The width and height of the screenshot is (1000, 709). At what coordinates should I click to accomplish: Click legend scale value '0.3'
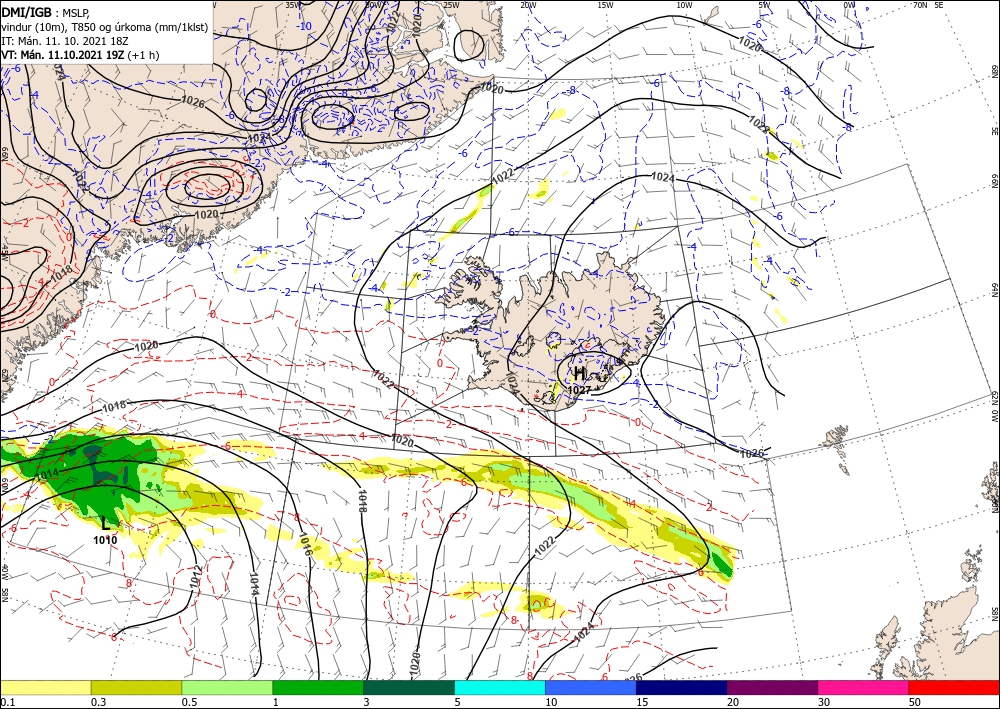pyautogui.click(x=98, y=702)
